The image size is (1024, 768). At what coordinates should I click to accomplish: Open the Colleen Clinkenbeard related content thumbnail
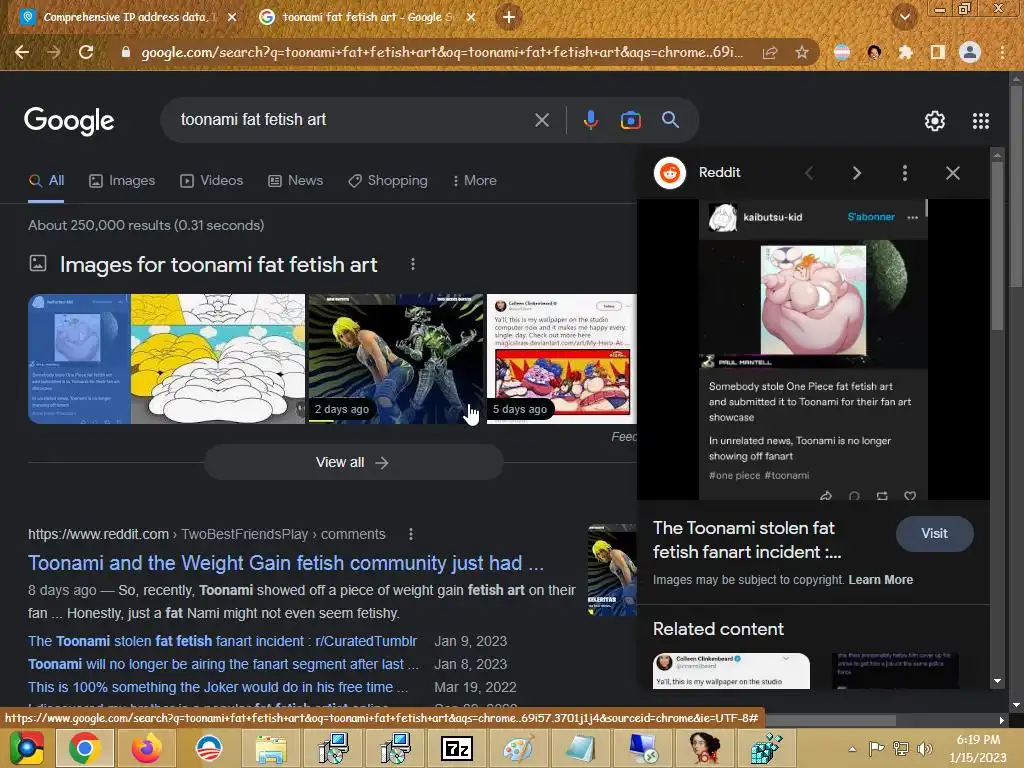click(731, 671)
